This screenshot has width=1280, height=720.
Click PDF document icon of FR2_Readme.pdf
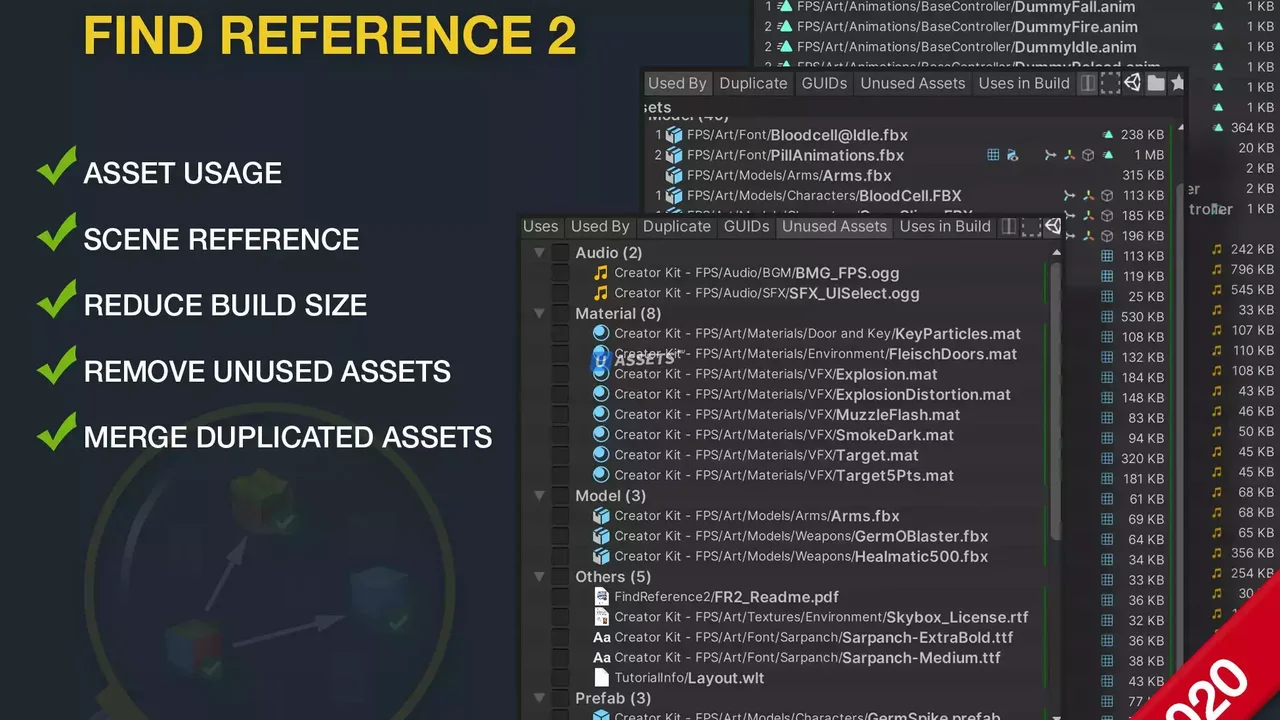(601, 597)
